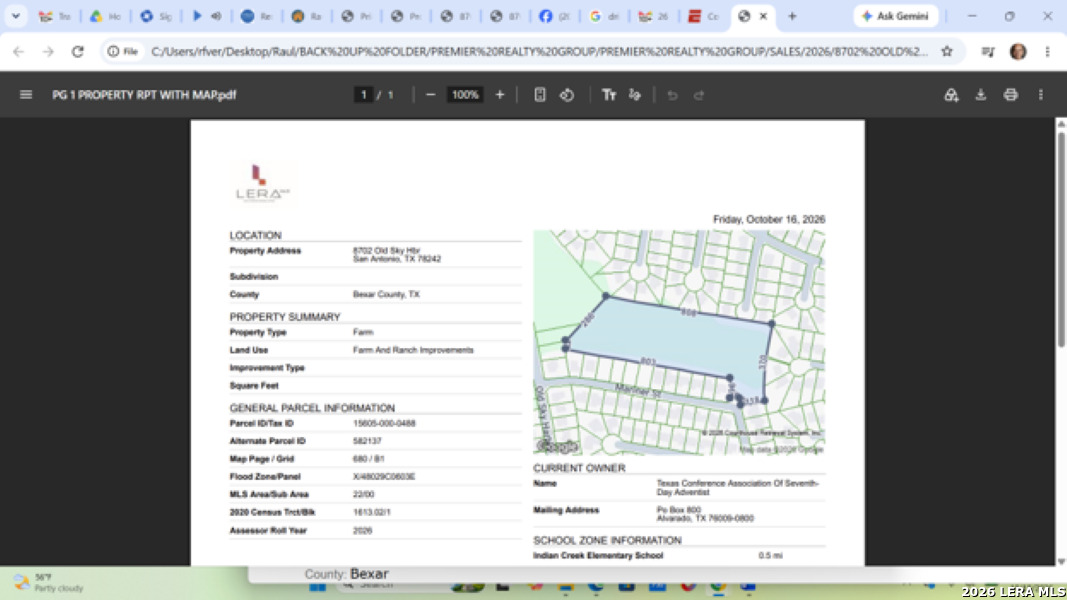The width and height of the screenshot is (1067, 600).
Task: Open the PDF viewer sidebar menu
Action: pyautogui.click(x=26, y=95)
